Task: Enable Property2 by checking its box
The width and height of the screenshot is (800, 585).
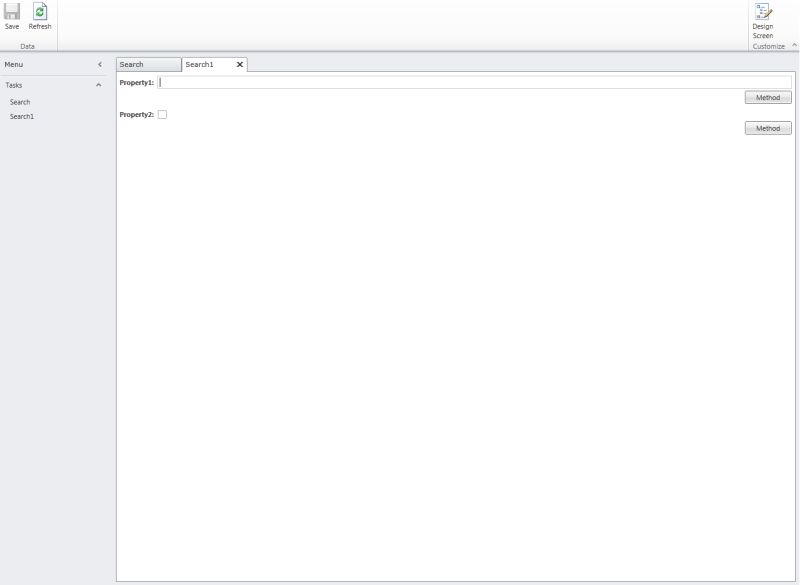Action: pos(160,114)
